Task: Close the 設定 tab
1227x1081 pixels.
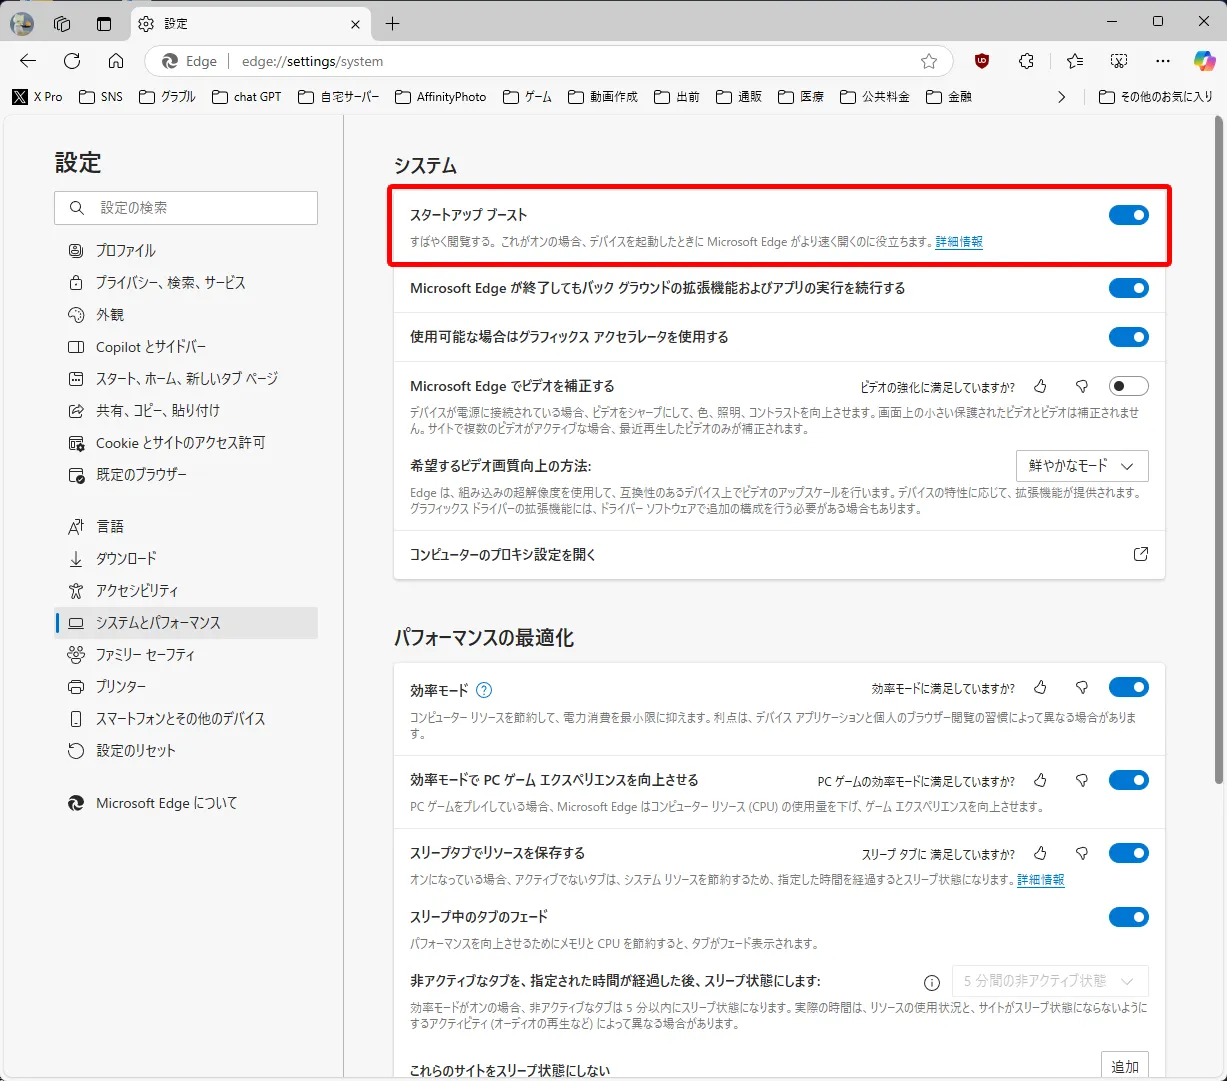Action: 357,23
